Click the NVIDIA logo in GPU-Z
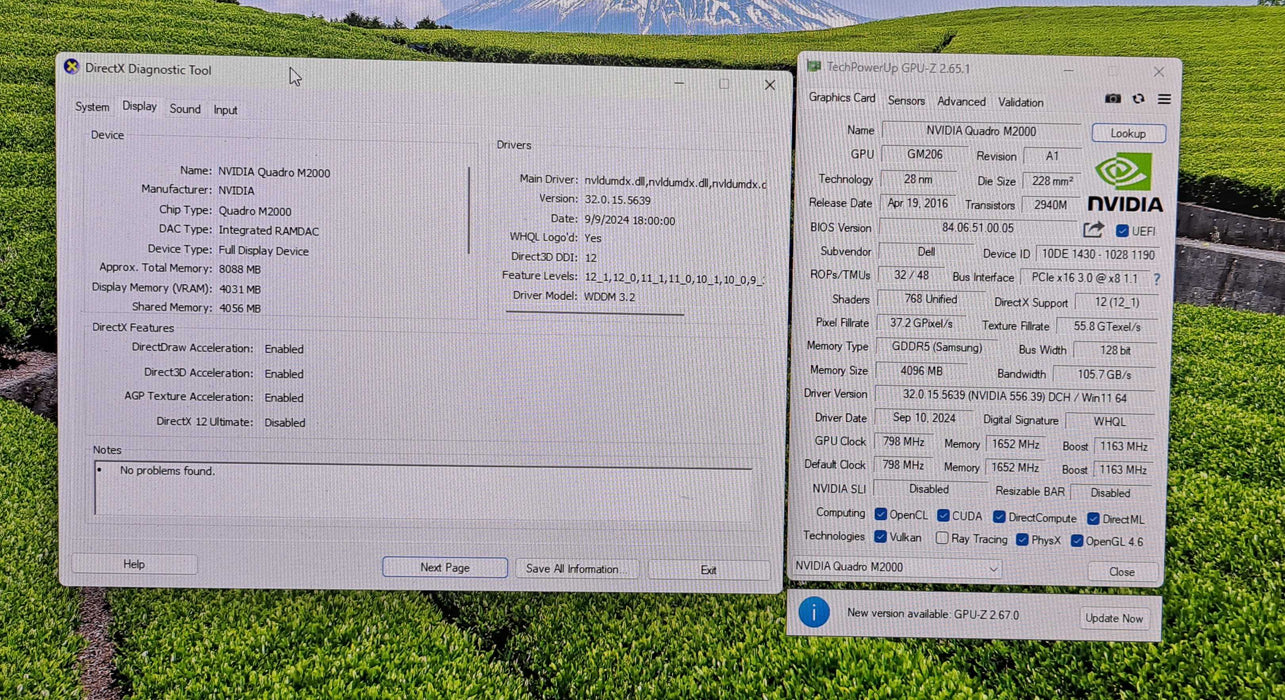 tap(1125, 183)
